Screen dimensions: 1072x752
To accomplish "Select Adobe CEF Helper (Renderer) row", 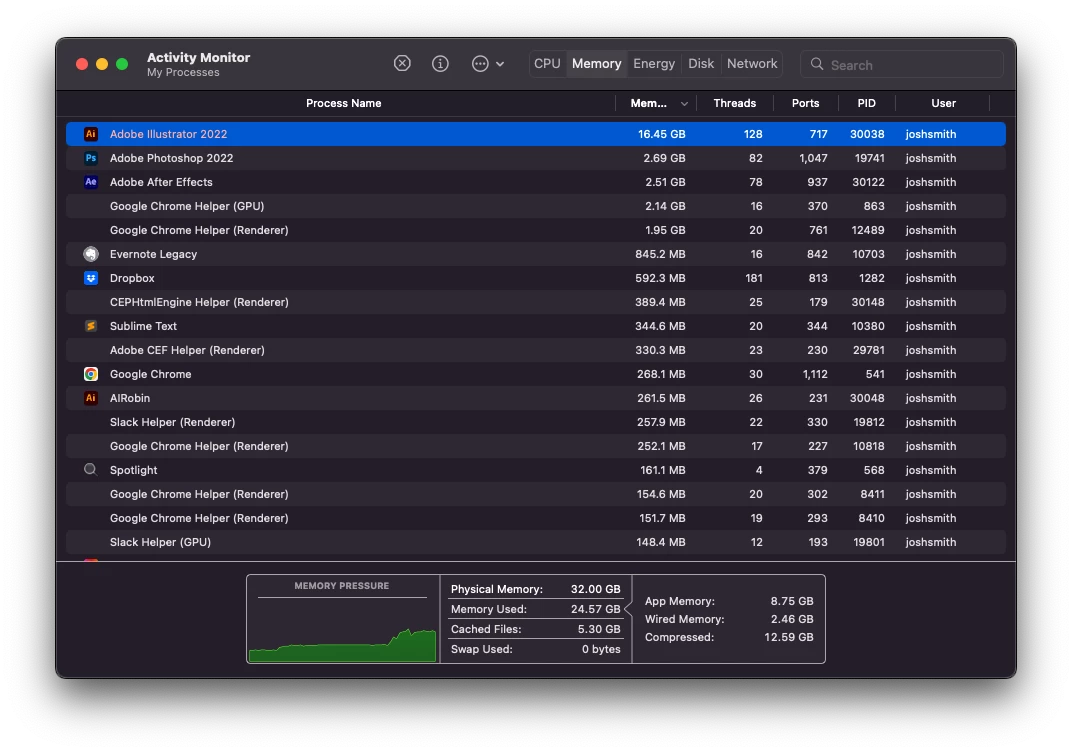I will point(536,350).
